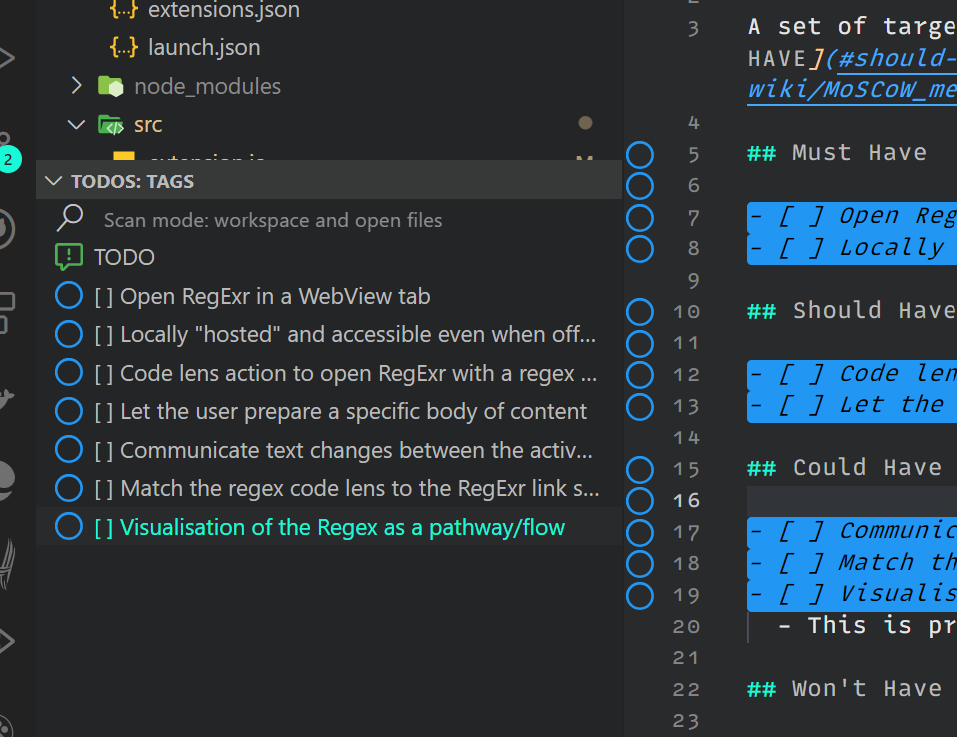The width and height of the screenshot is (957, 737).
Task: Open todo 'Match the regex code lens'
Action: point(347,489)
